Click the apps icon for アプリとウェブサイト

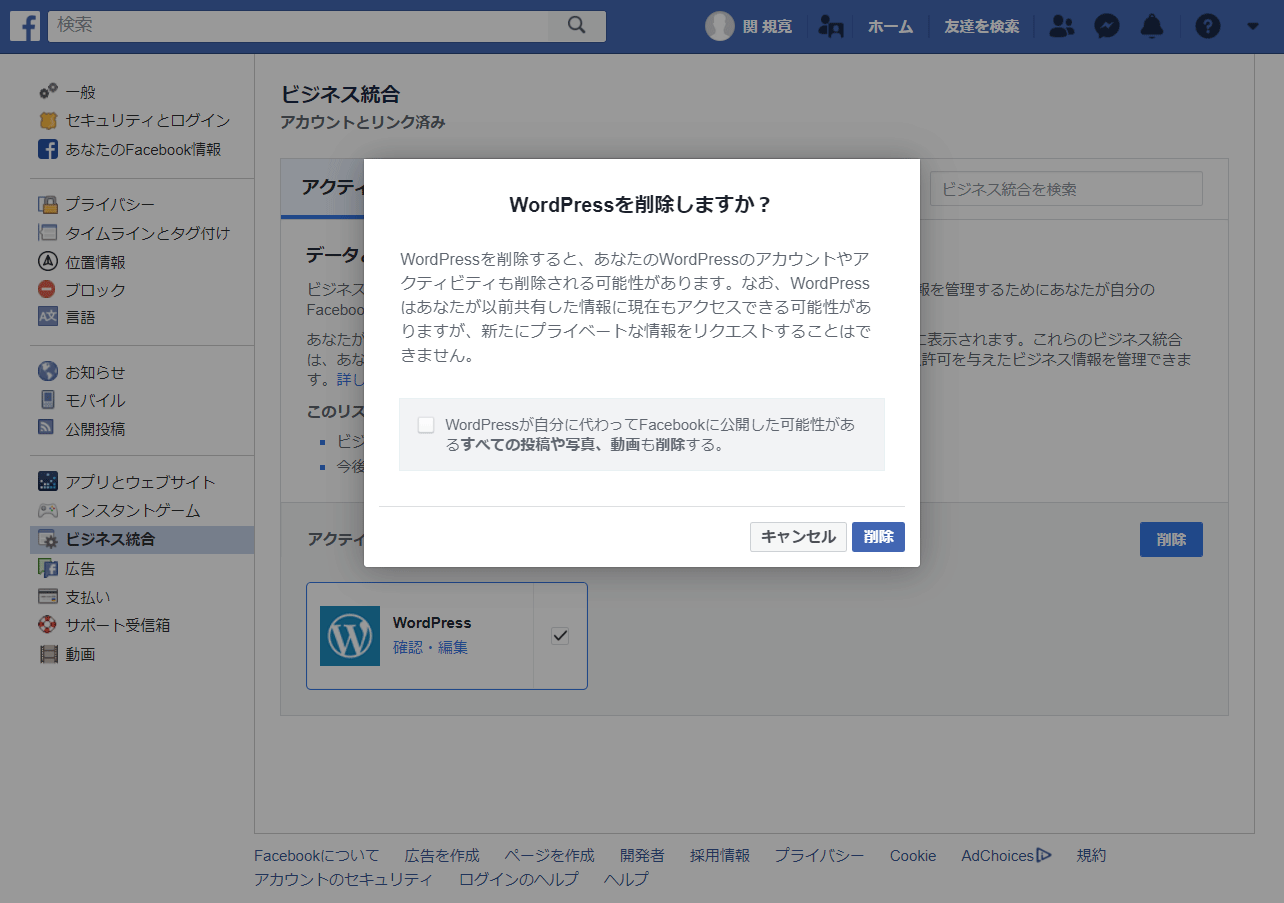48,482
